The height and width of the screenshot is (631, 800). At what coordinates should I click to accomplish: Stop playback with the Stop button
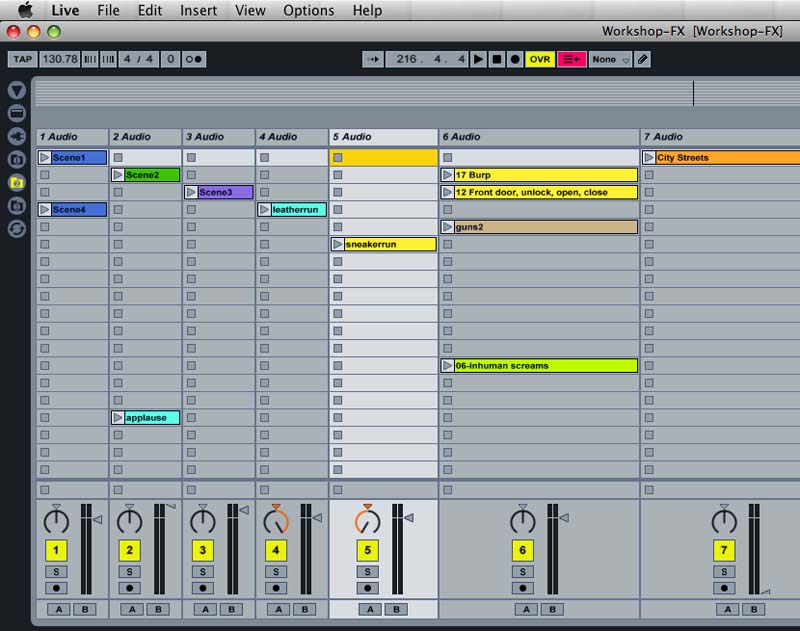496,59
